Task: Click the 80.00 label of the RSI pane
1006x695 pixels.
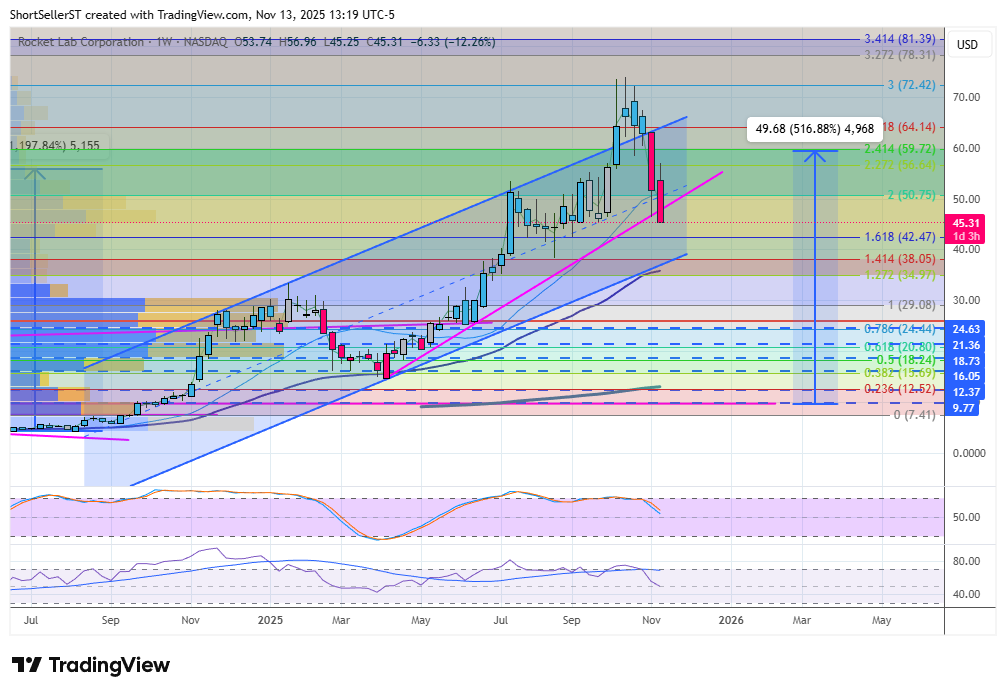Action: (966, 562)
